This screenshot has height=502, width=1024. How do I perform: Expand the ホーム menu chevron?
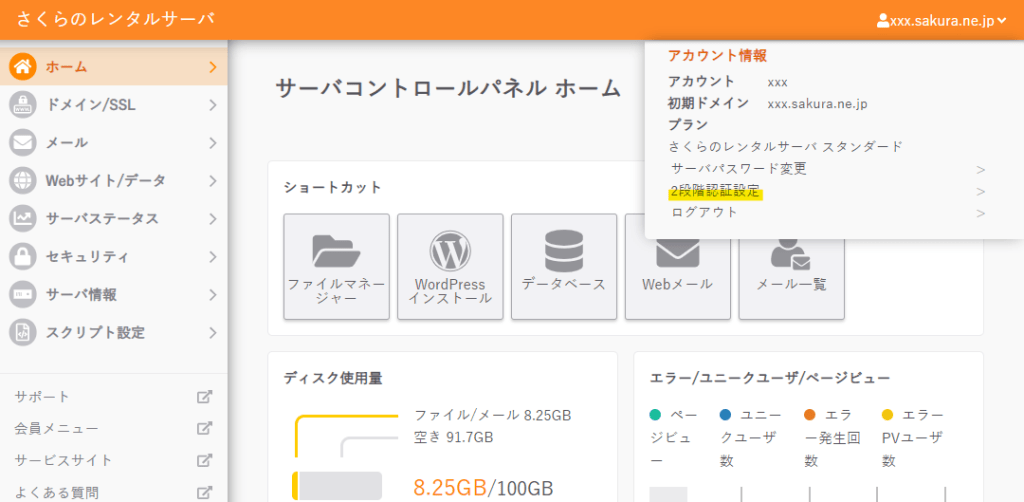pyautogui.click(x=213, y=67)
